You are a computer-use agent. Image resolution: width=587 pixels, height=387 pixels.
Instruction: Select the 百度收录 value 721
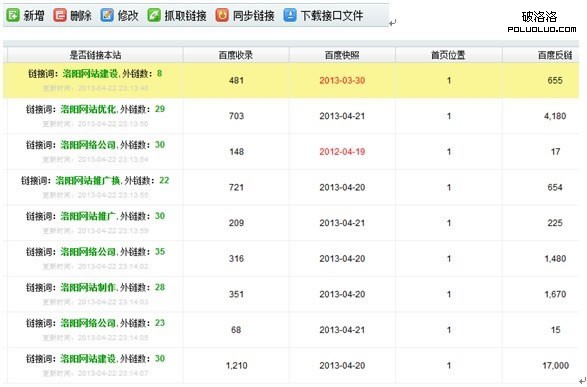236,187
